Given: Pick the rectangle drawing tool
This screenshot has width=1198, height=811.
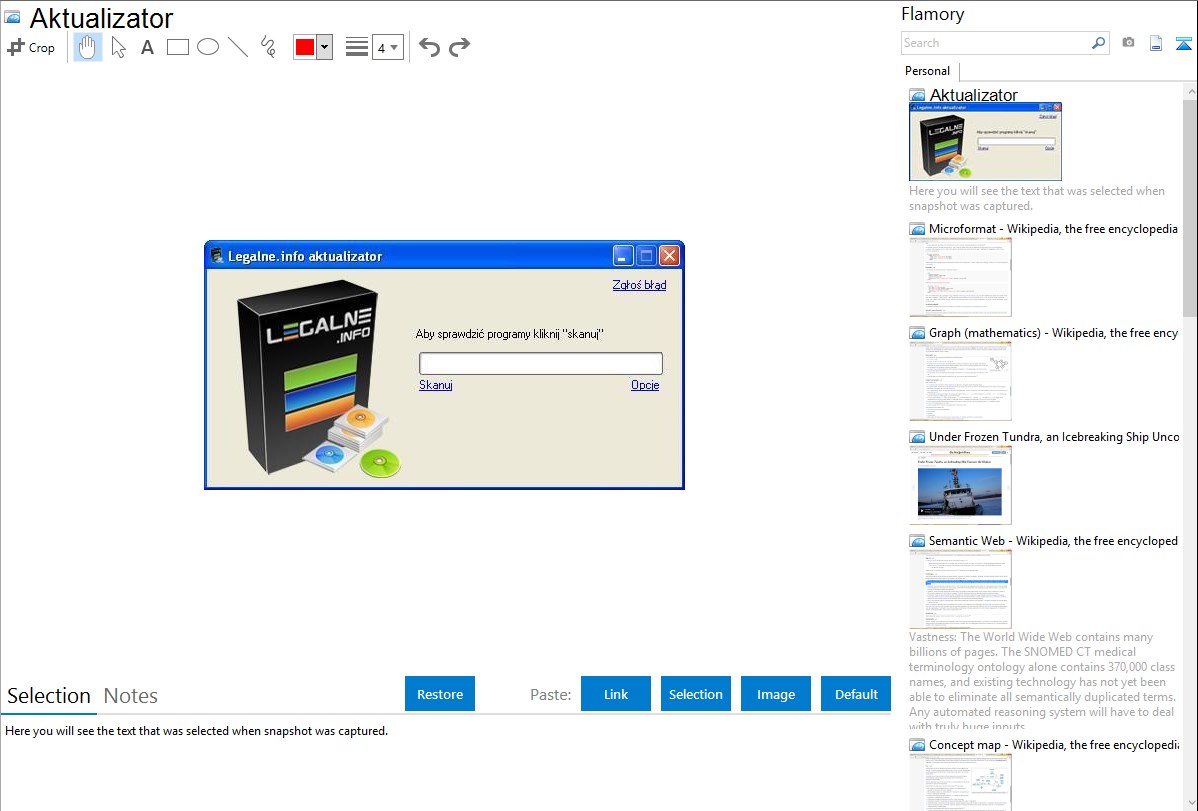Looking at the screenshot, I should click(177, 47).
